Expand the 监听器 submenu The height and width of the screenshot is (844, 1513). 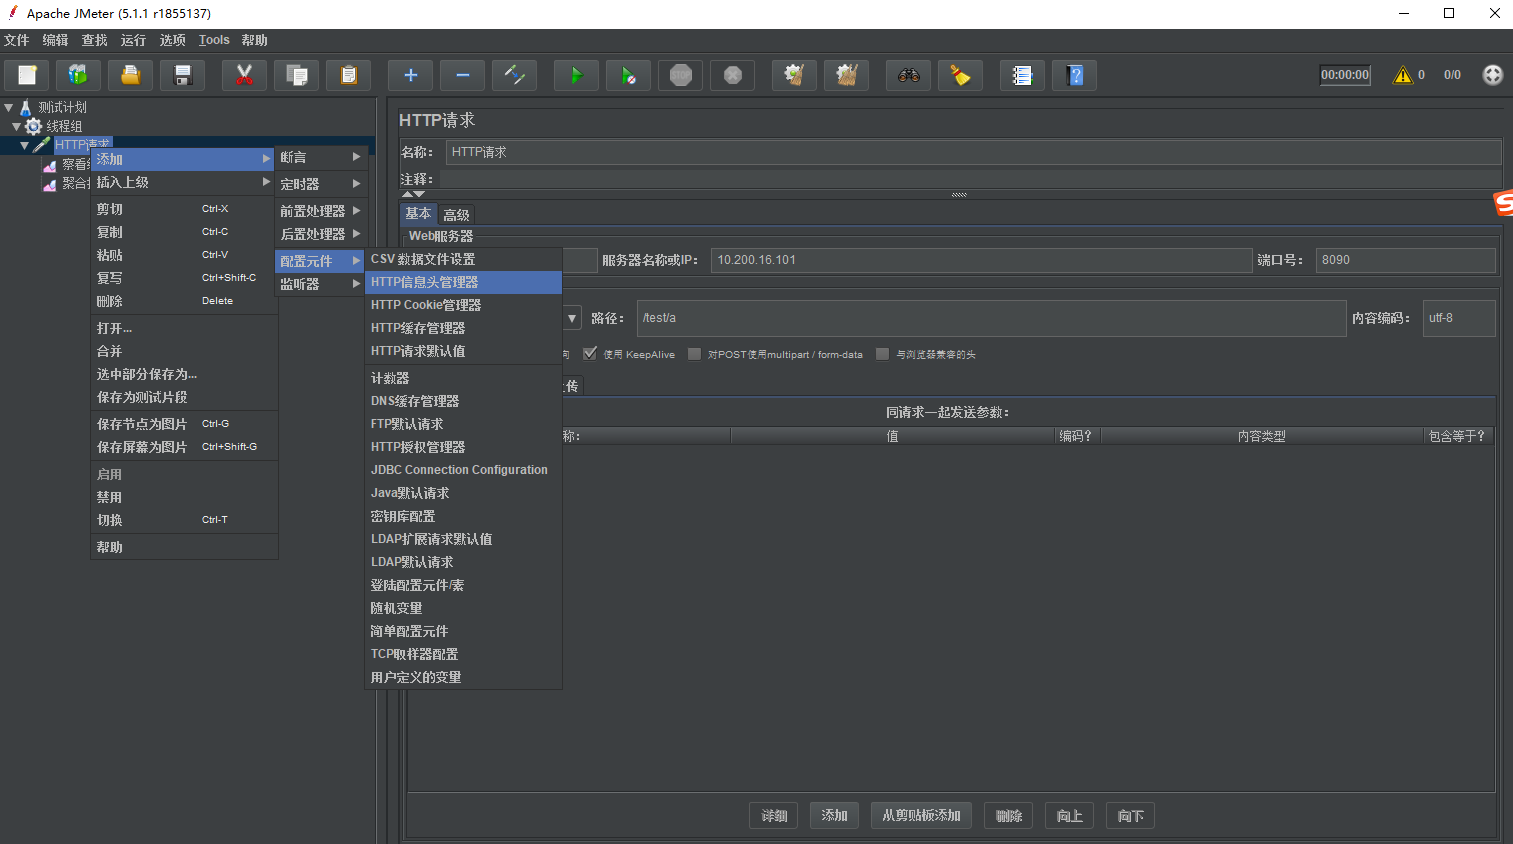320,284
